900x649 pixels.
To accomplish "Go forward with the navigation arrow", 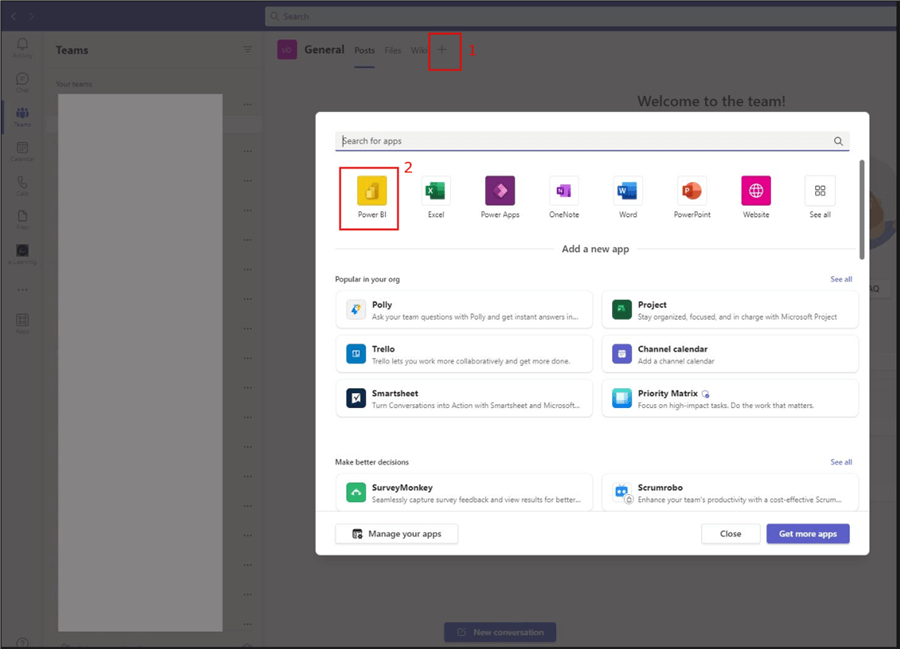I will click(31, 16).
